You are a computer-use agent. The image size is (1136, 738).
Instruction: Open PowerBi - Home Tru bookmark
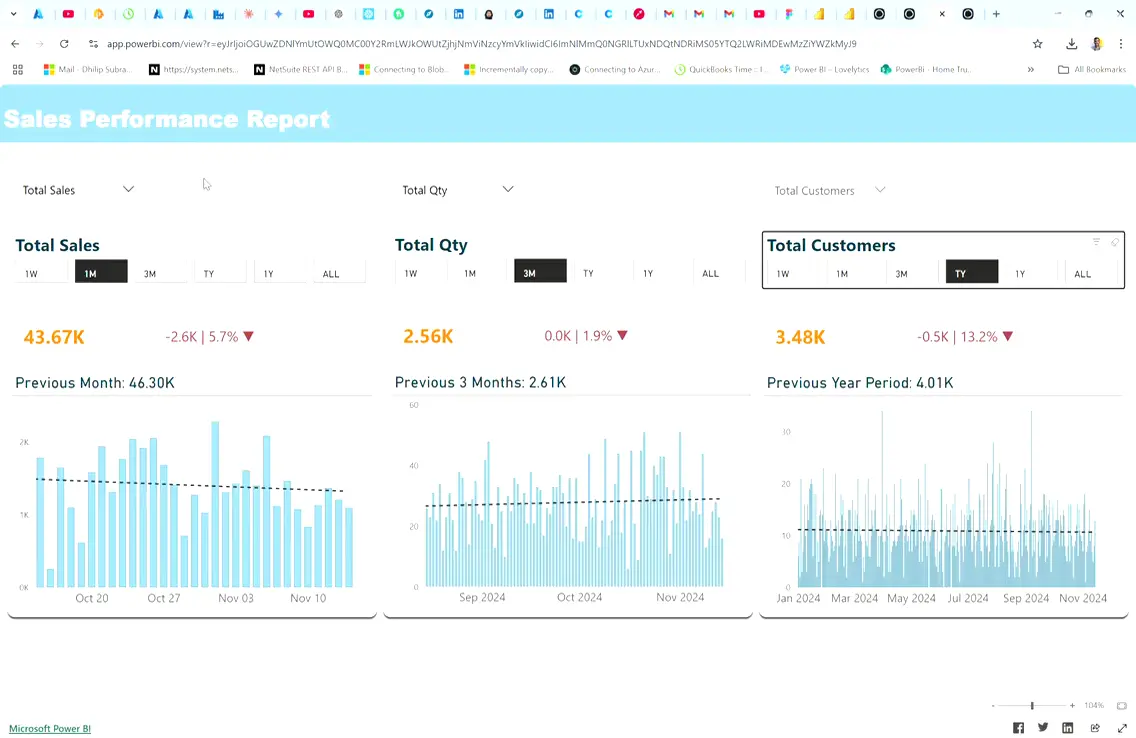[x=926, y=70]
